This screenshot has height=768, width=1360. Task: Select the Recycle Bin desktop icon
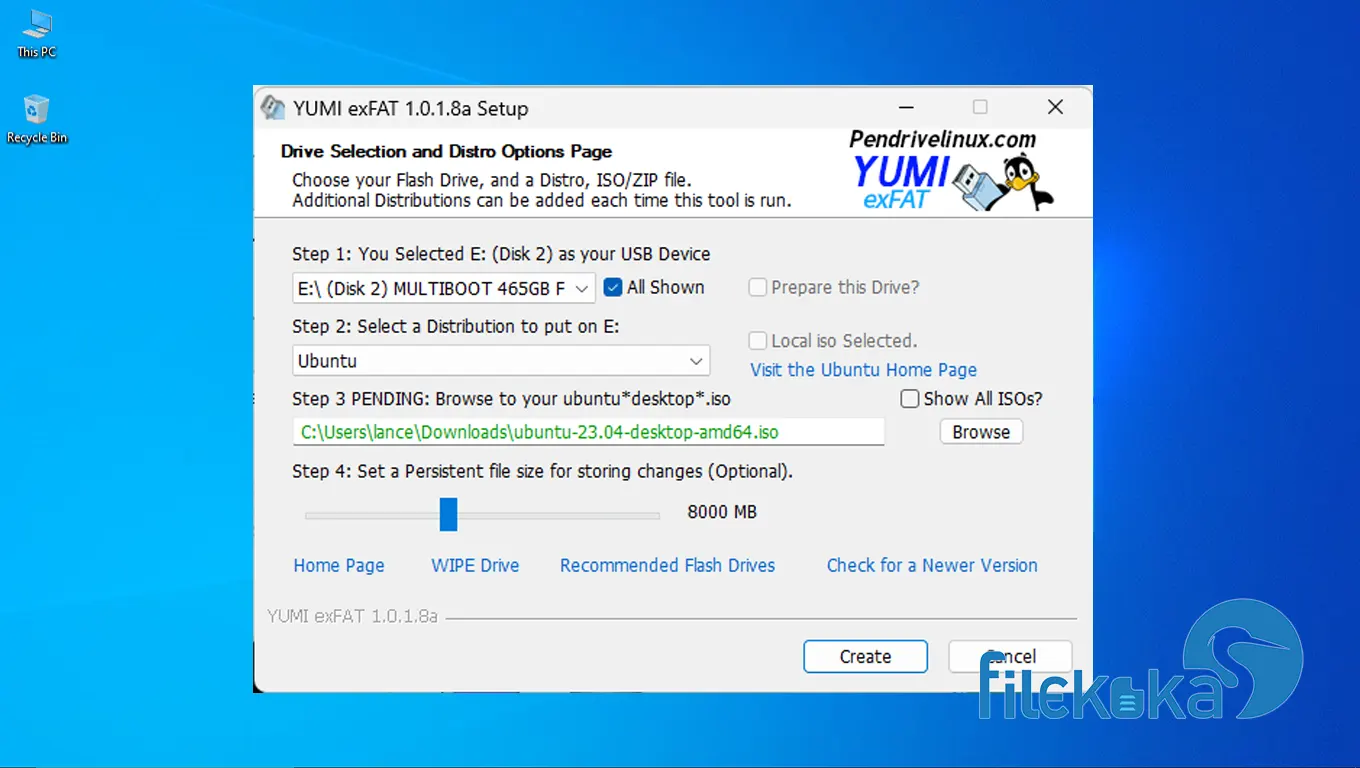37,120
